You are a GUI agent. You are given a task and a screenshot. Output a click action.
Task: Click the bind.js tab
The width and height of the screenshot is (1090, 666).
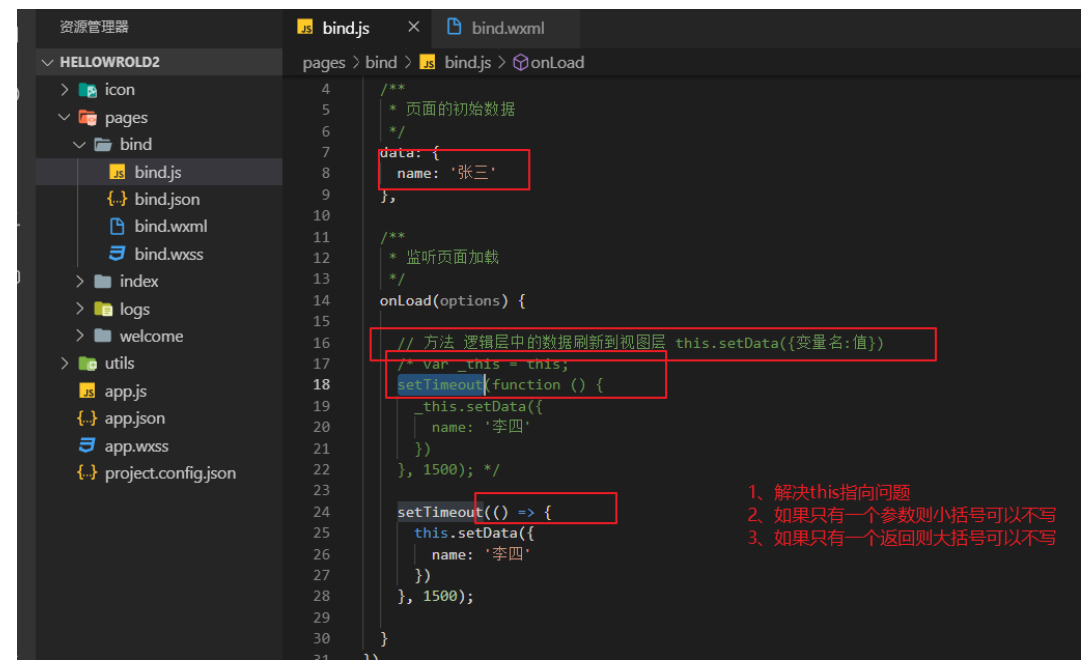coord(345,27)
